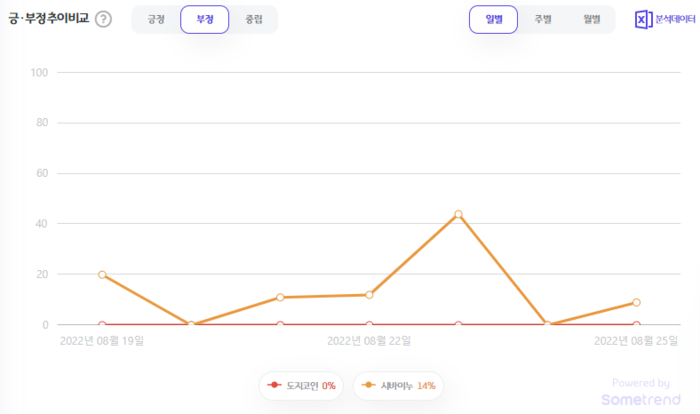Open the 중립 sentiment tab

pos(254,20)
